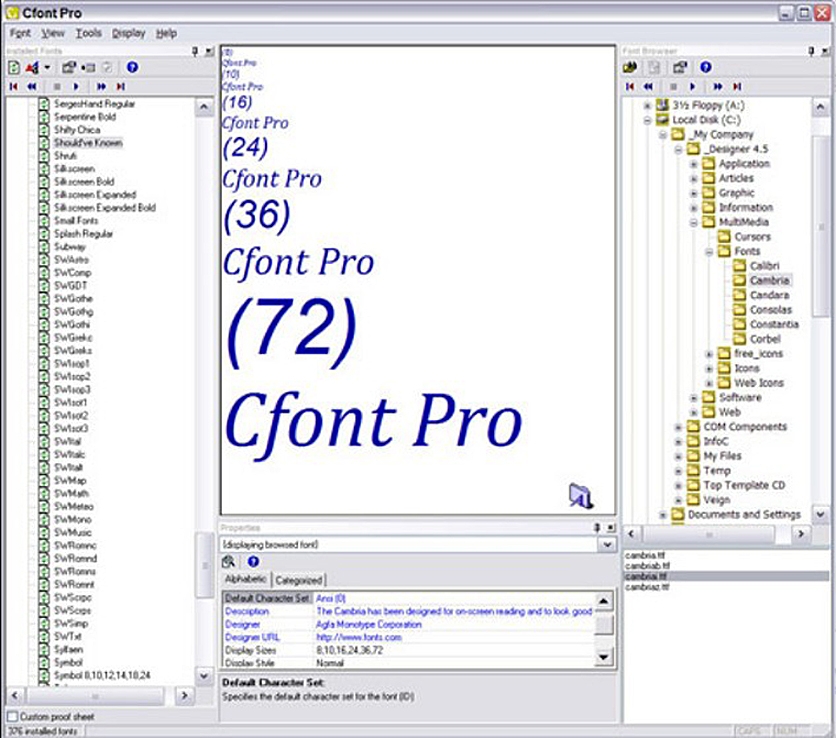Viewport: 836px width, 738px height.
Task: Open the displaying browsed font dropdown
Action: 607,544
